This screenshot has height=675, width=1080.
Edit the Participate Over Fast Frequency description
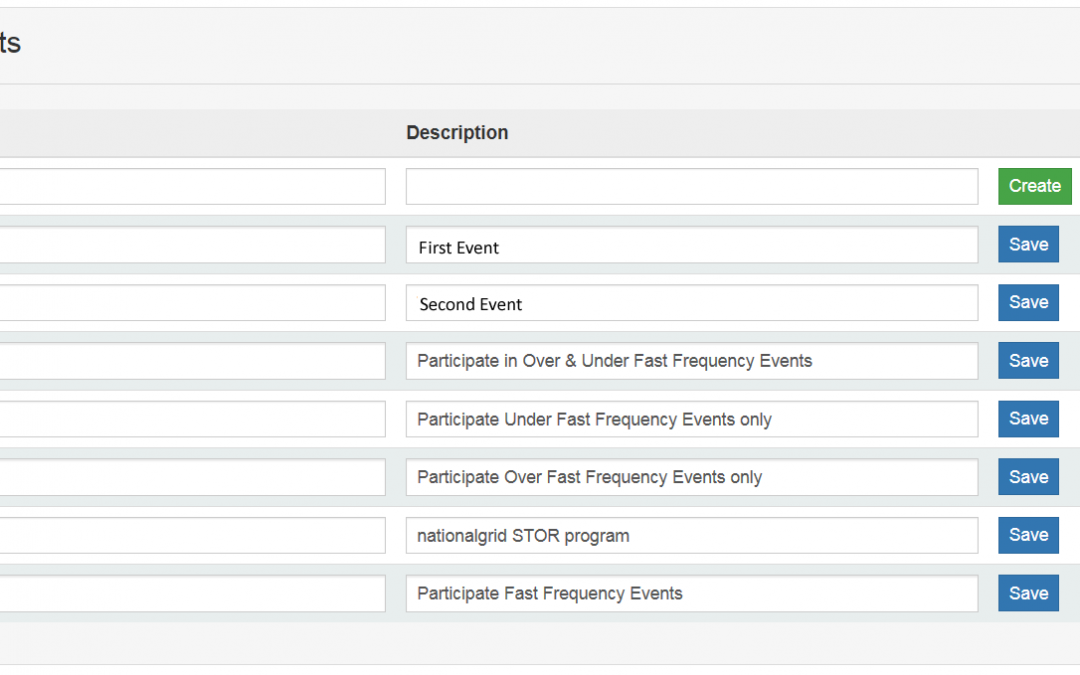coord(691,477)
